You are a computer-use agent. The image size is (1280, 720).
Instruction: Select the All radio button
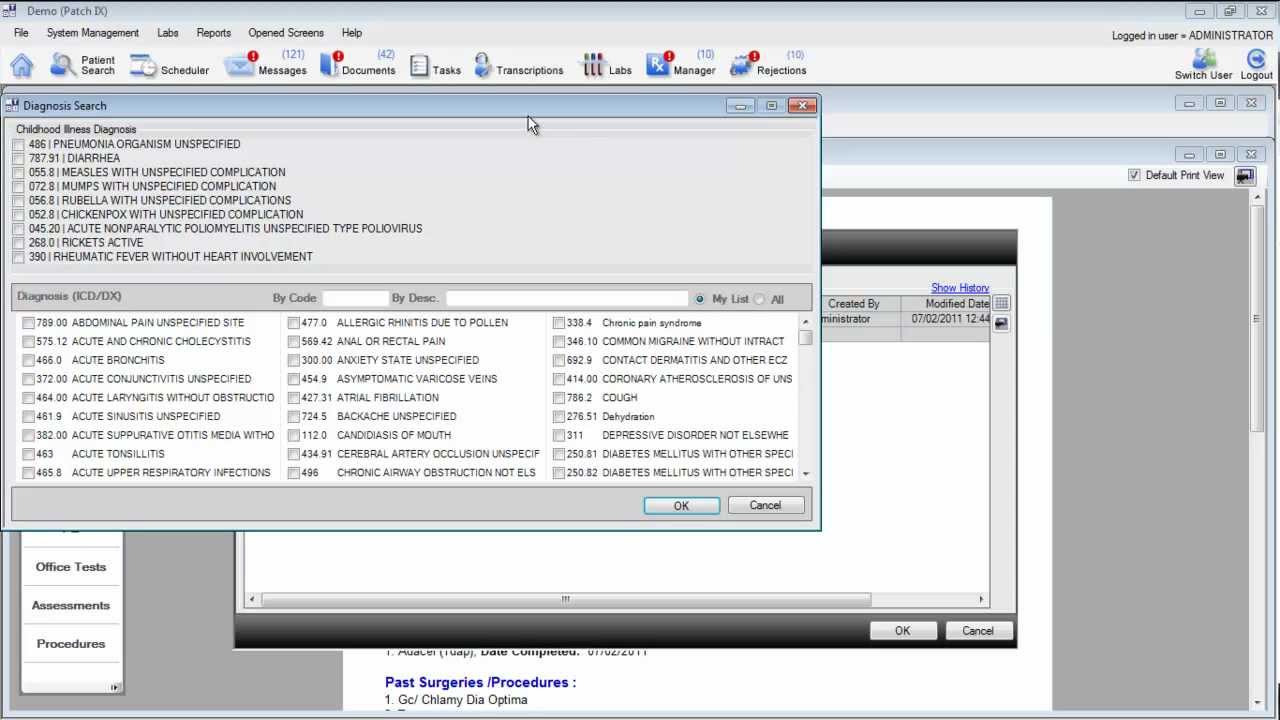pyautogui.click(x=760, y=299)
